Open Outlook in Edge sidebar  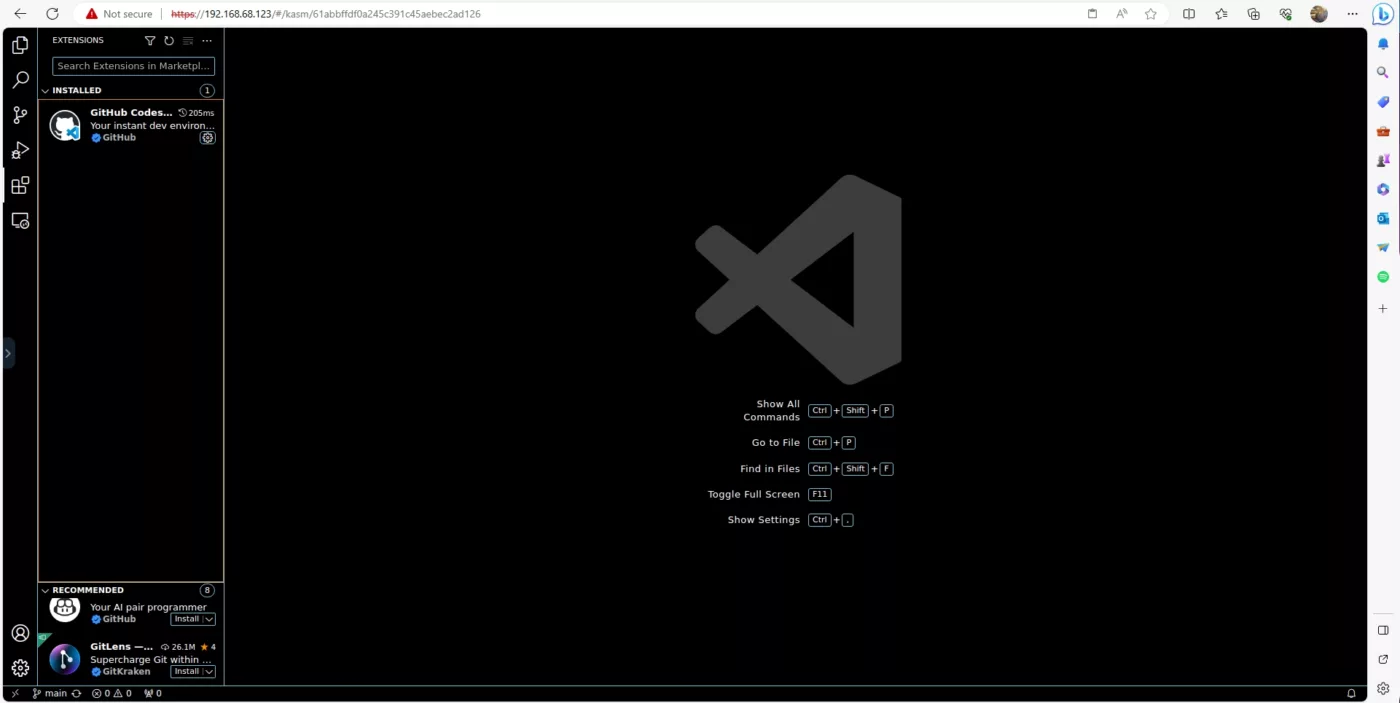click(1383, 218)
